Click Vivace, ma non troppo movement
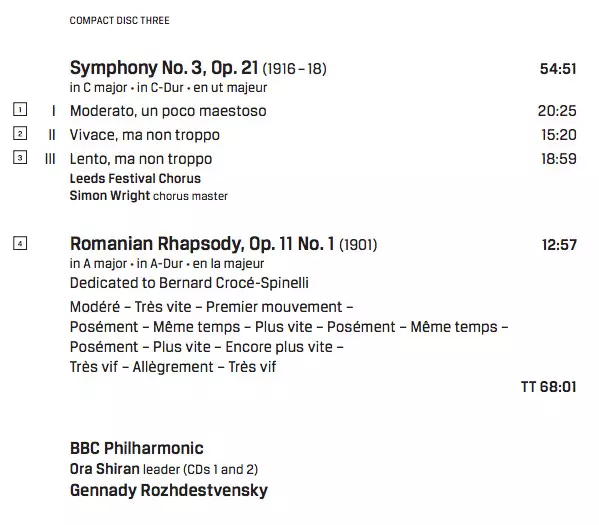The image size is (599, 525). [145, 135]
